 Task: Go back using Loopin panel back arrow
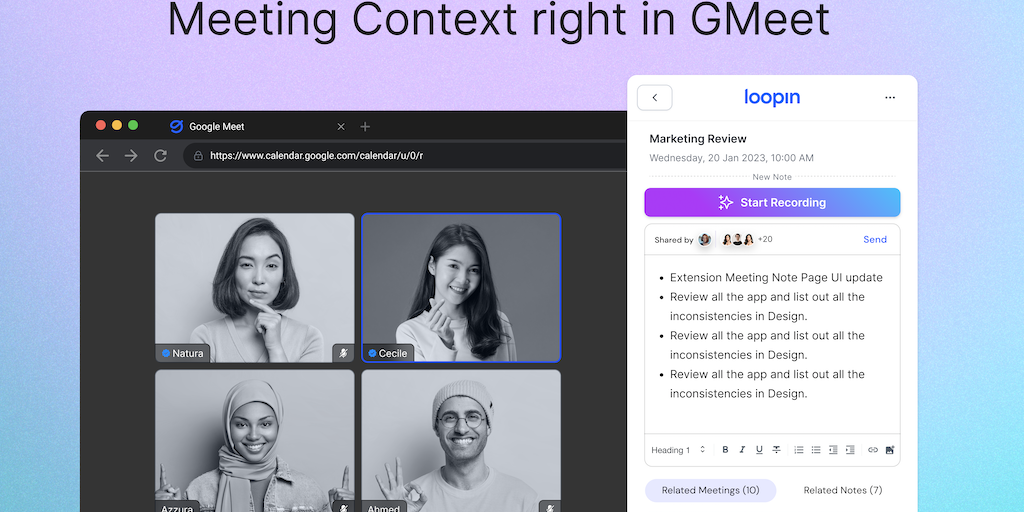pos(655,98)
